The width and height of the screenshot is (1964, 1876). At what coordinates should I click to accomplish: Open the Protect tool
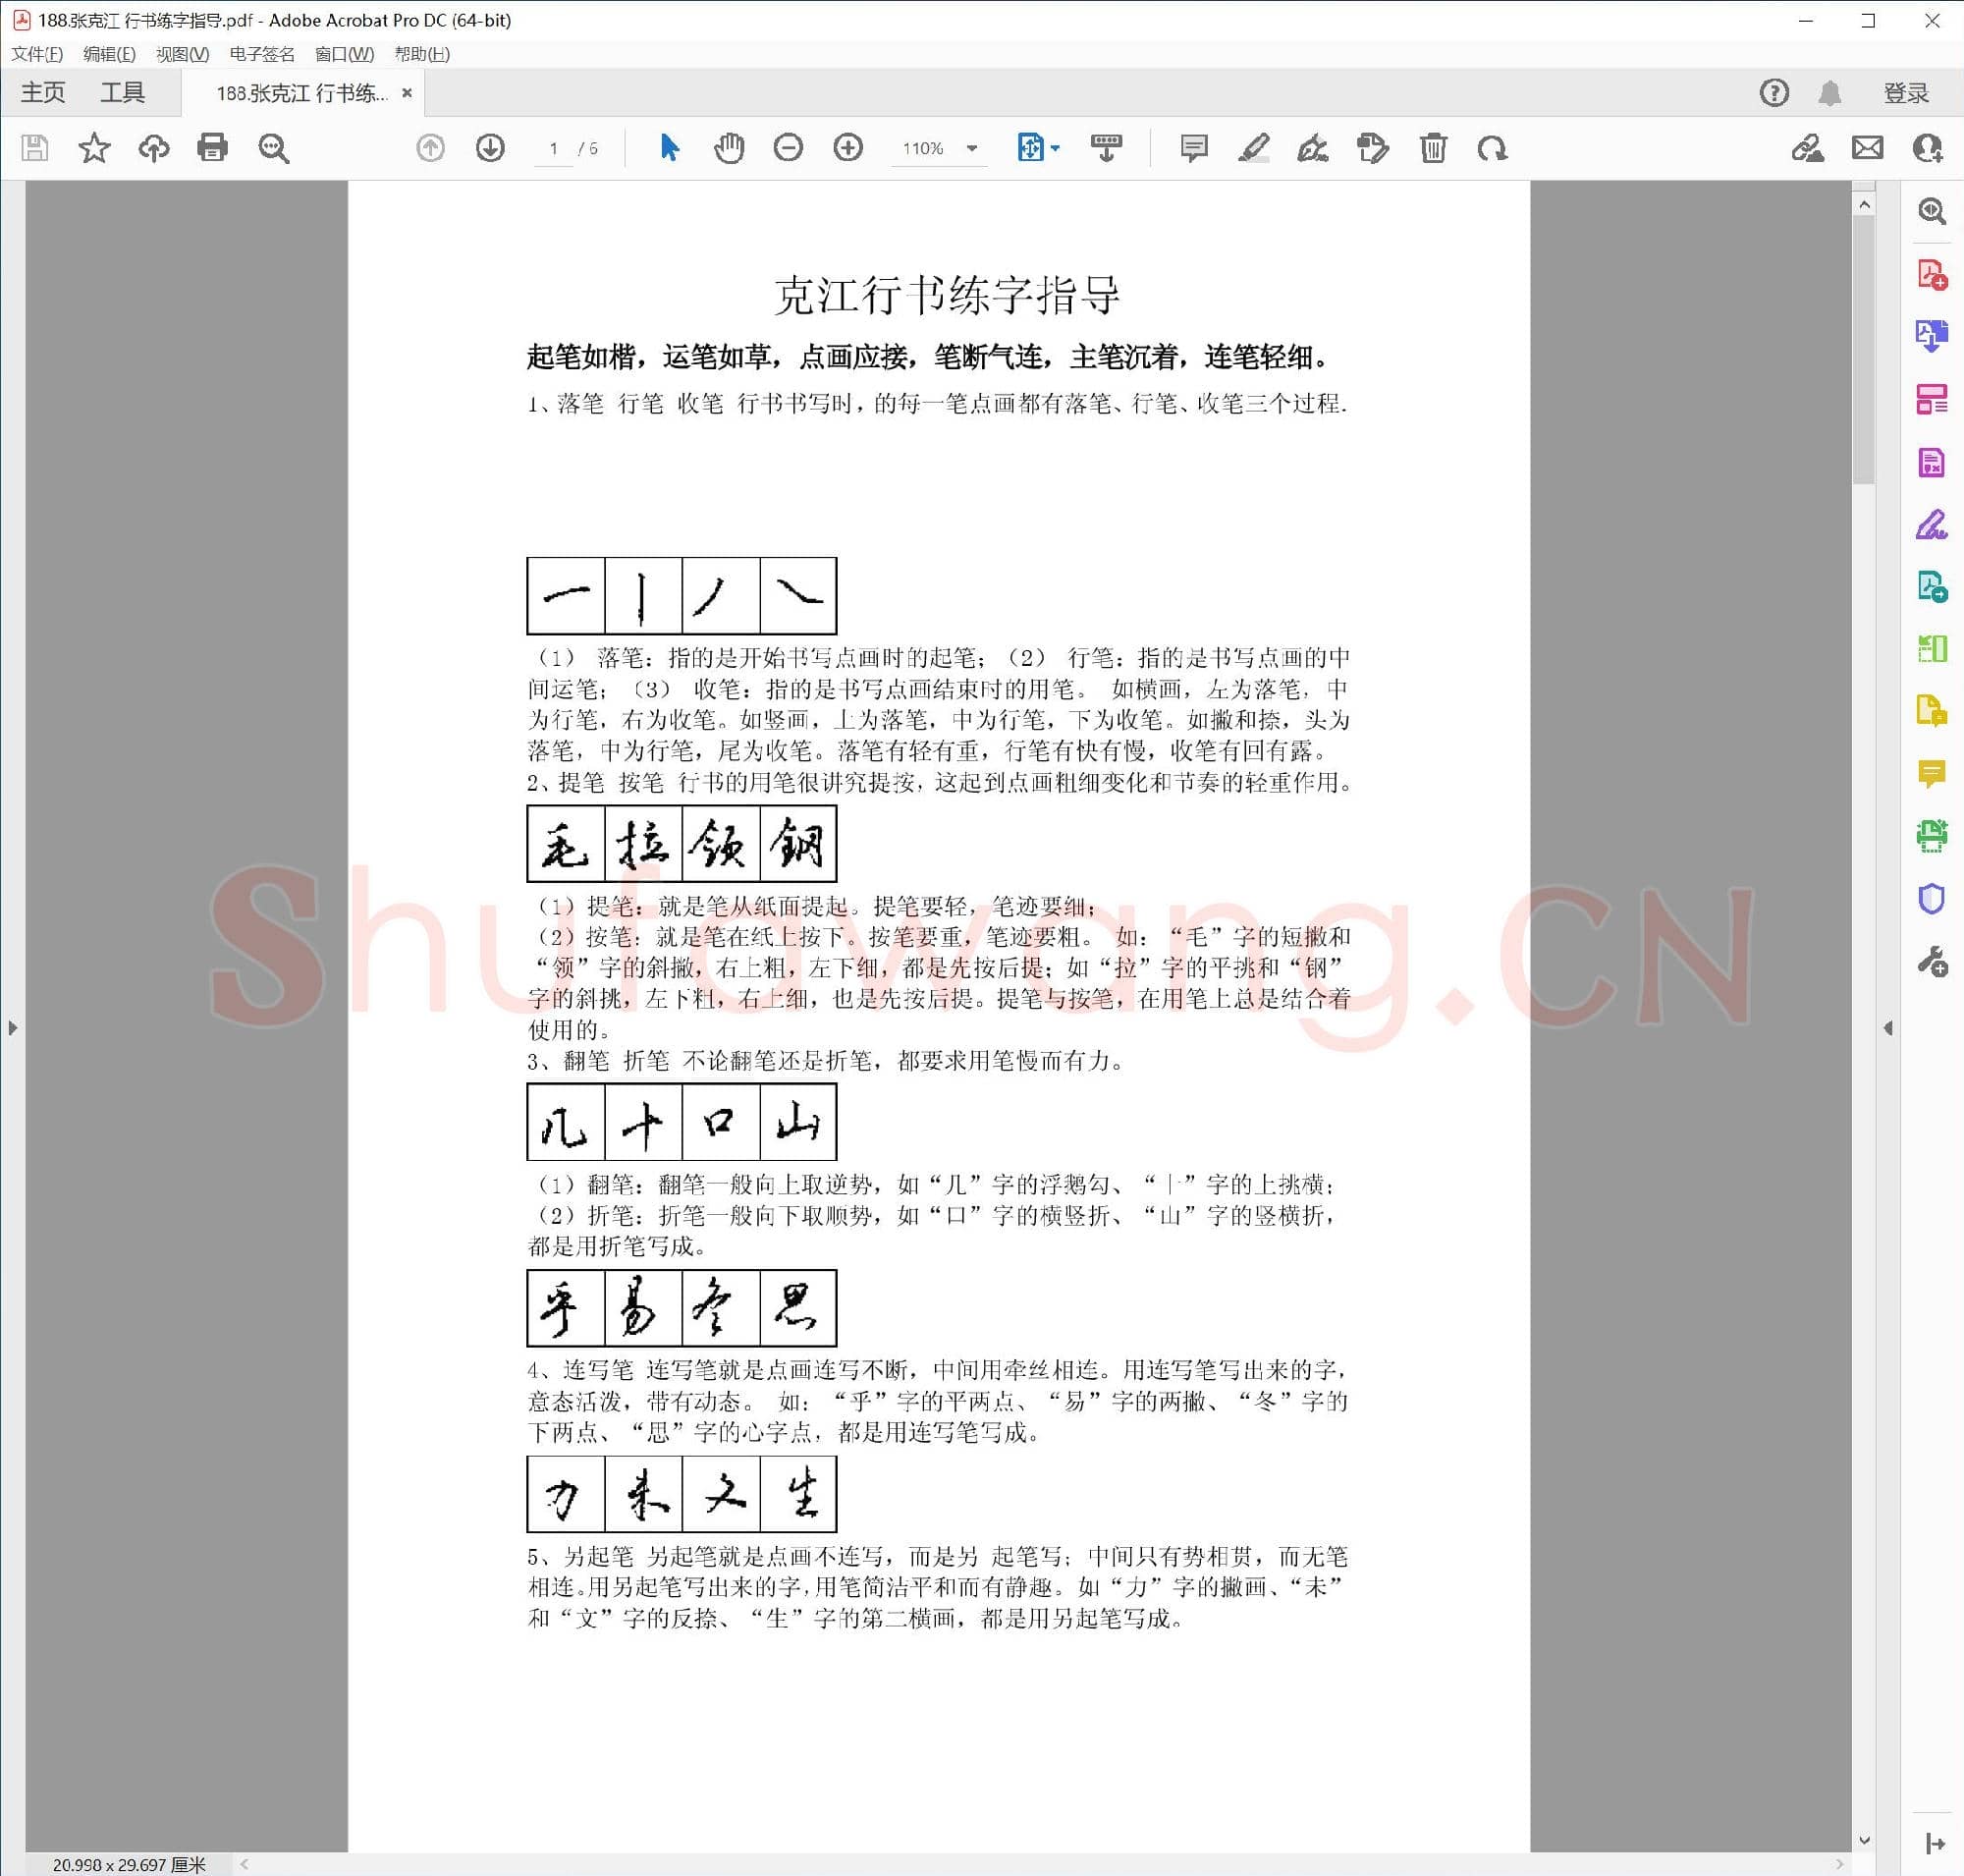coord(1932,900)
